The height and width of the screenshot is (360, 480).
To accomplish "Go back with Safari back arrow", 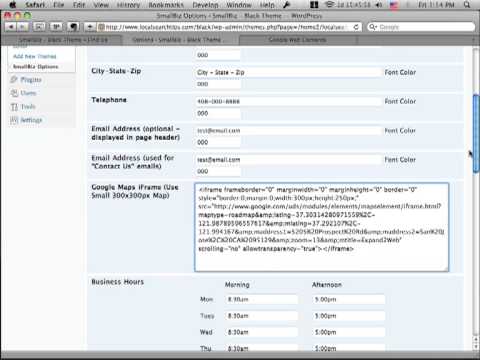I will [11, 27].
